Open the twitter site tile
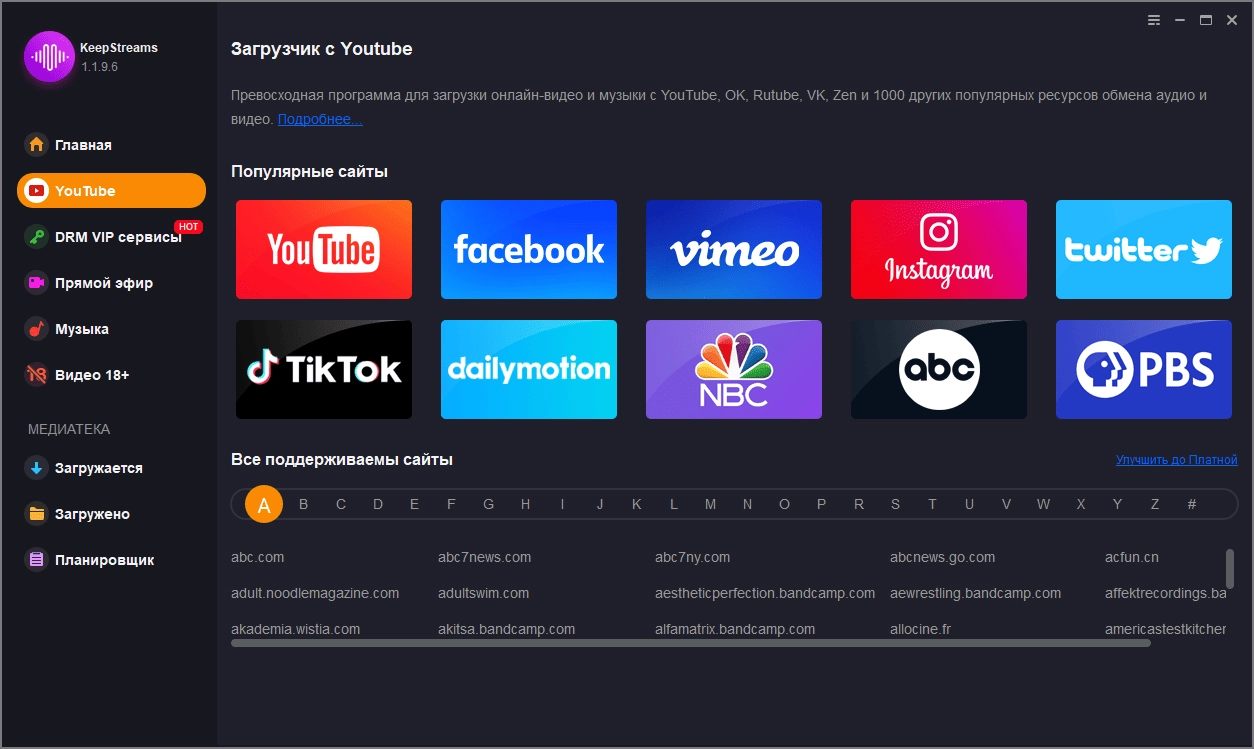The image size is (1254, 749). 1144,250
